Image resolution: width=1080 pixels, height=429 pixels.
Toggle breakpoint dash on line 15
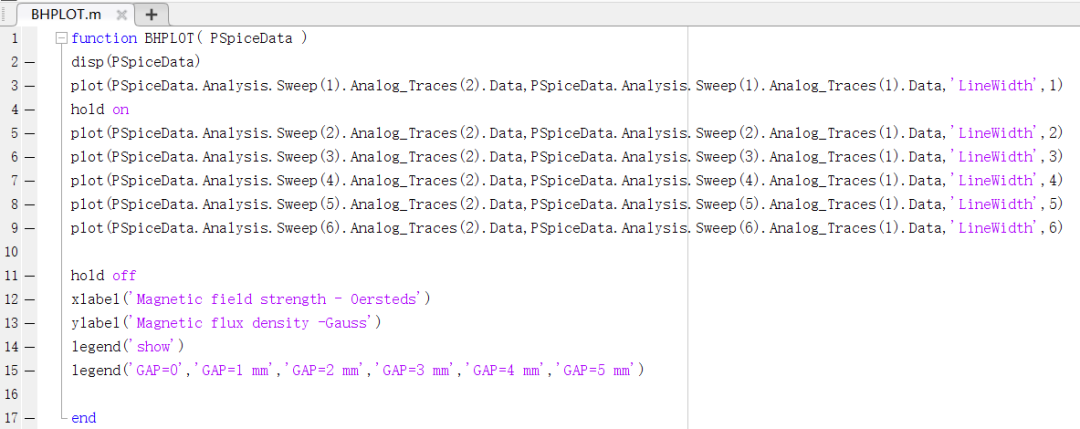29,371
